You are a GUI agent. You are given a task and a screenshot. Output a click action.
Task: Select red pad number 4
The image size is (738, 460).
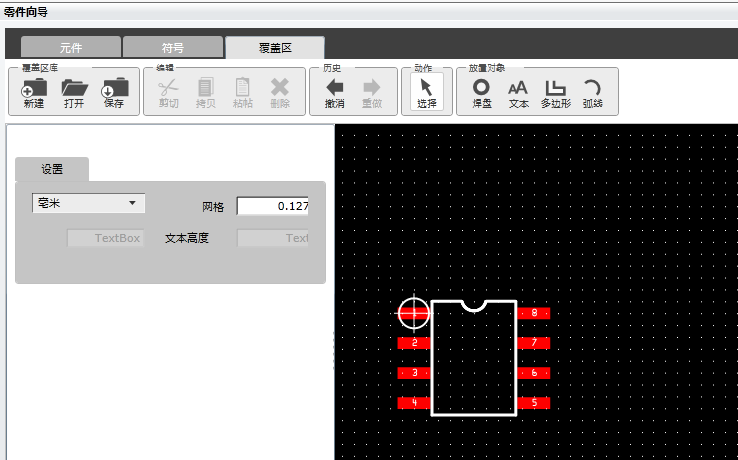point(414,403)
